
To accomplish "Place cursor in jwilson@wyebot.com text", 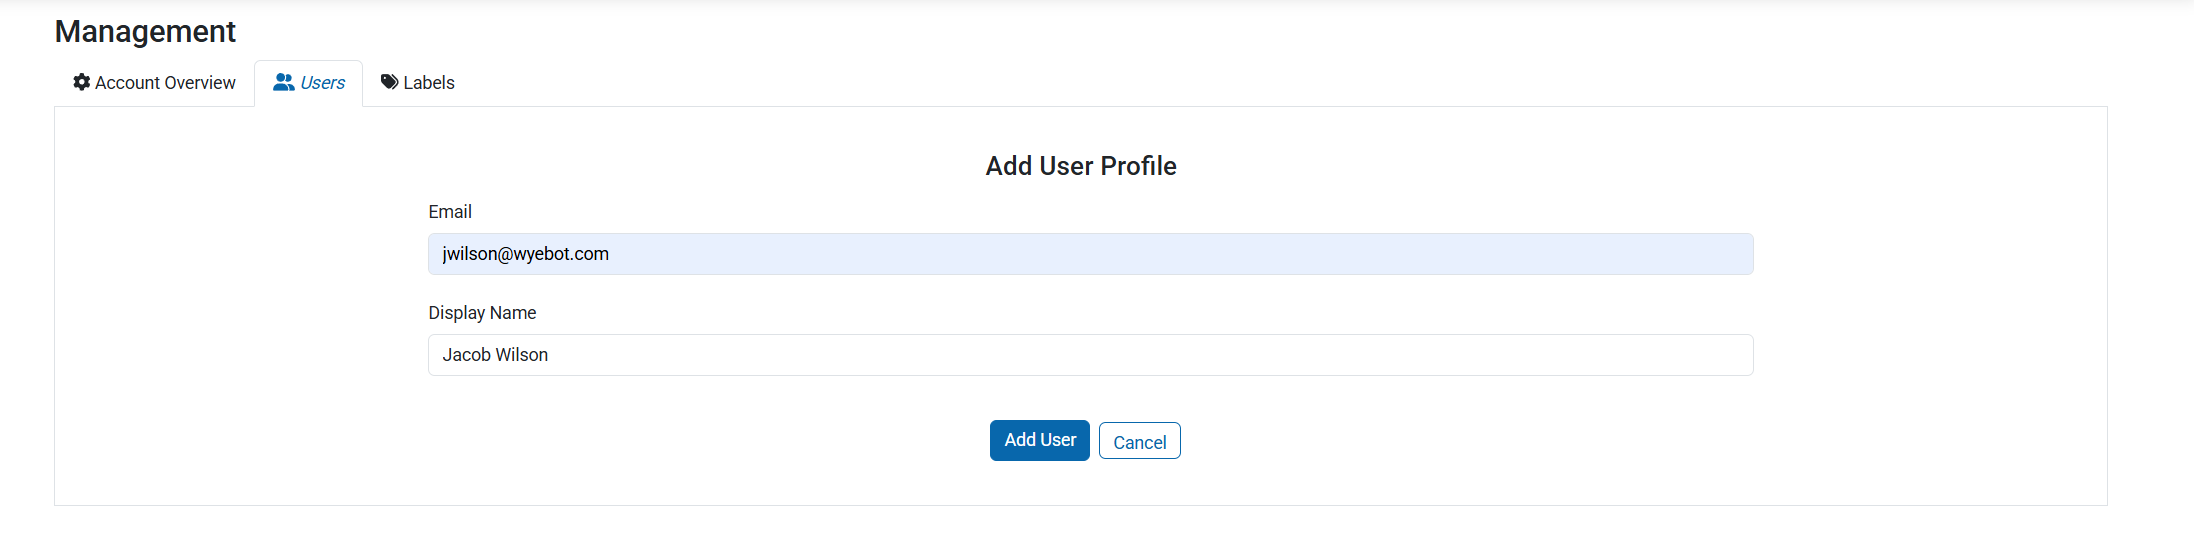I will (525, 254).
